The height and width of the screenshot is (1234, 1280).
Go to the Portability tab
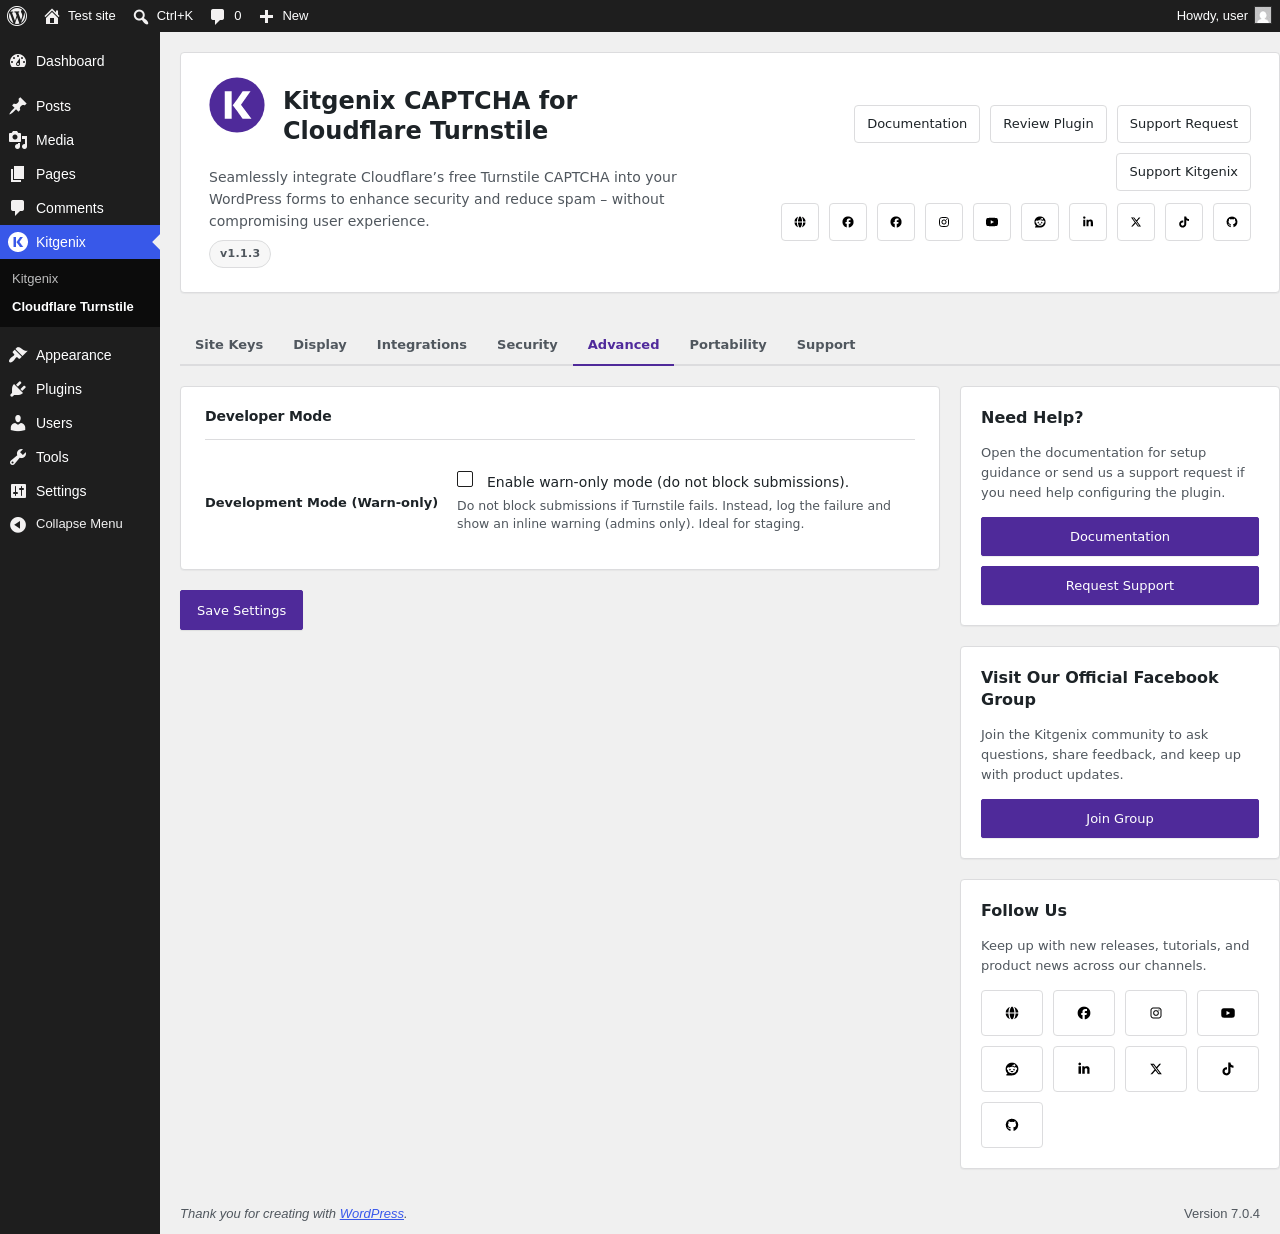[x=728, y=345]
